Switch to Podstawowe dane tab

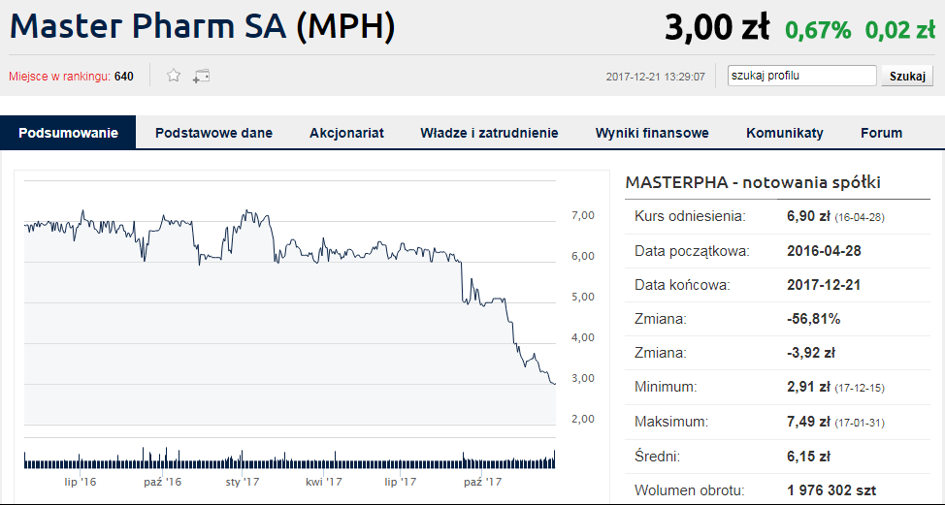point(214,133)
